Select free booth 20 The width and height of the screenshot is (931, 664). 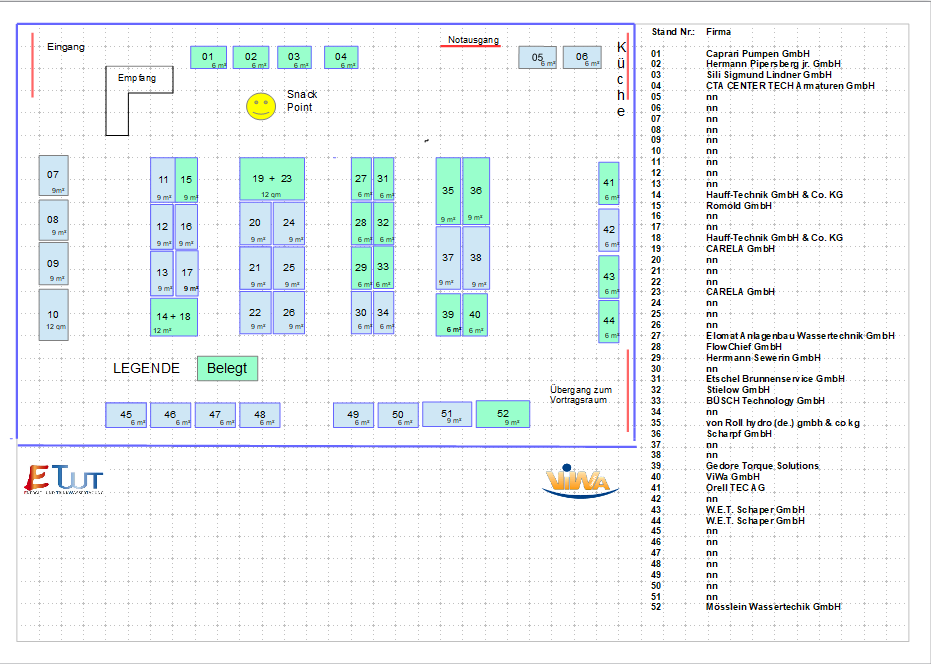(255, 223)
